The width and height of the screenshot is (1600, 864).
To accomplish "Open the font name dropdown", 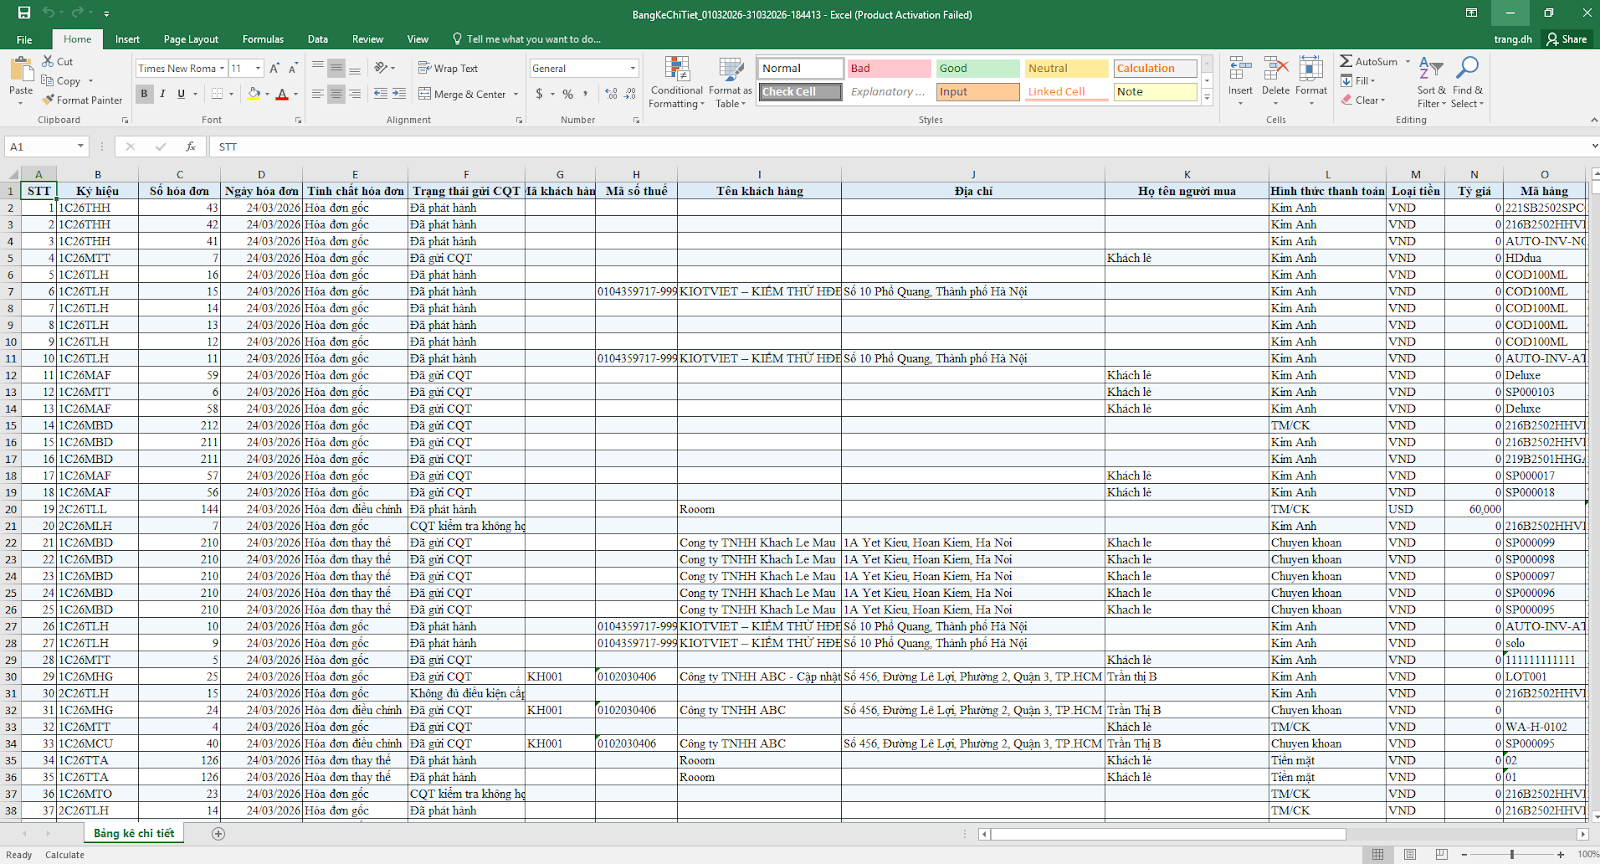I will pos(222,68).
